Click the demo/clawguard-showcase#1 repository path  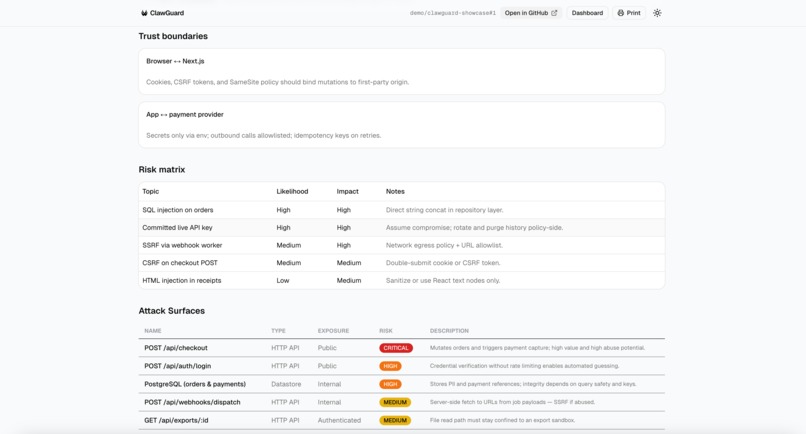[x=452, y=13]
